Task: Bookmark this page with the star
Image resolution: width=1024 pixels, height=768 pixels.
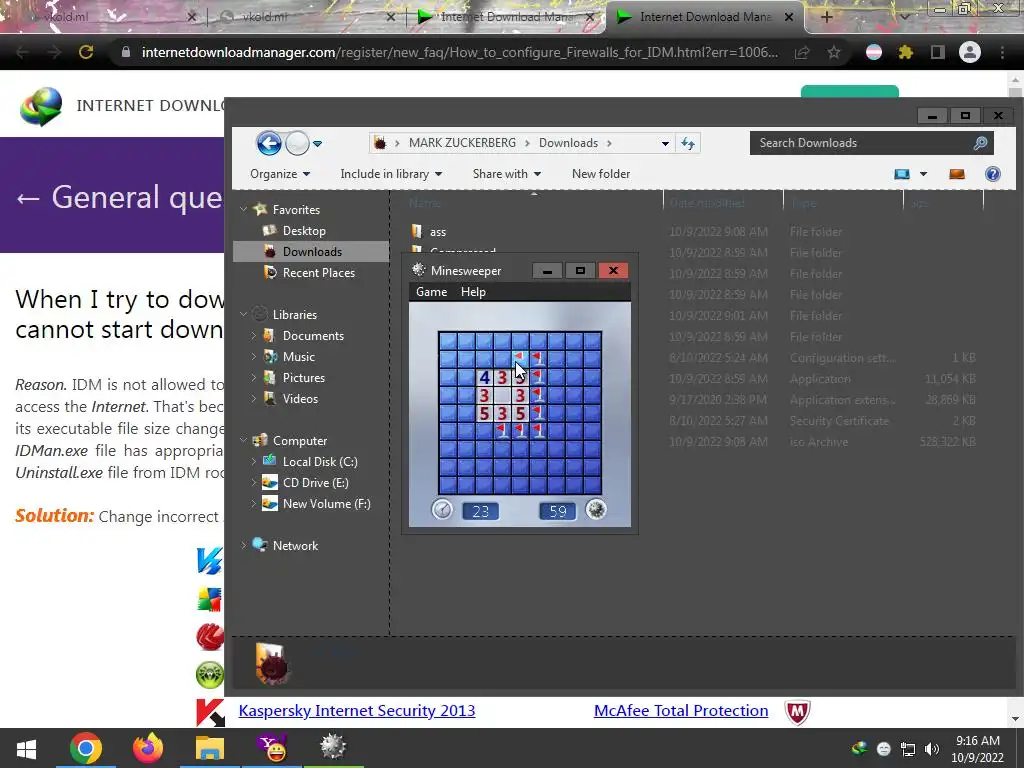Action: 834,52
